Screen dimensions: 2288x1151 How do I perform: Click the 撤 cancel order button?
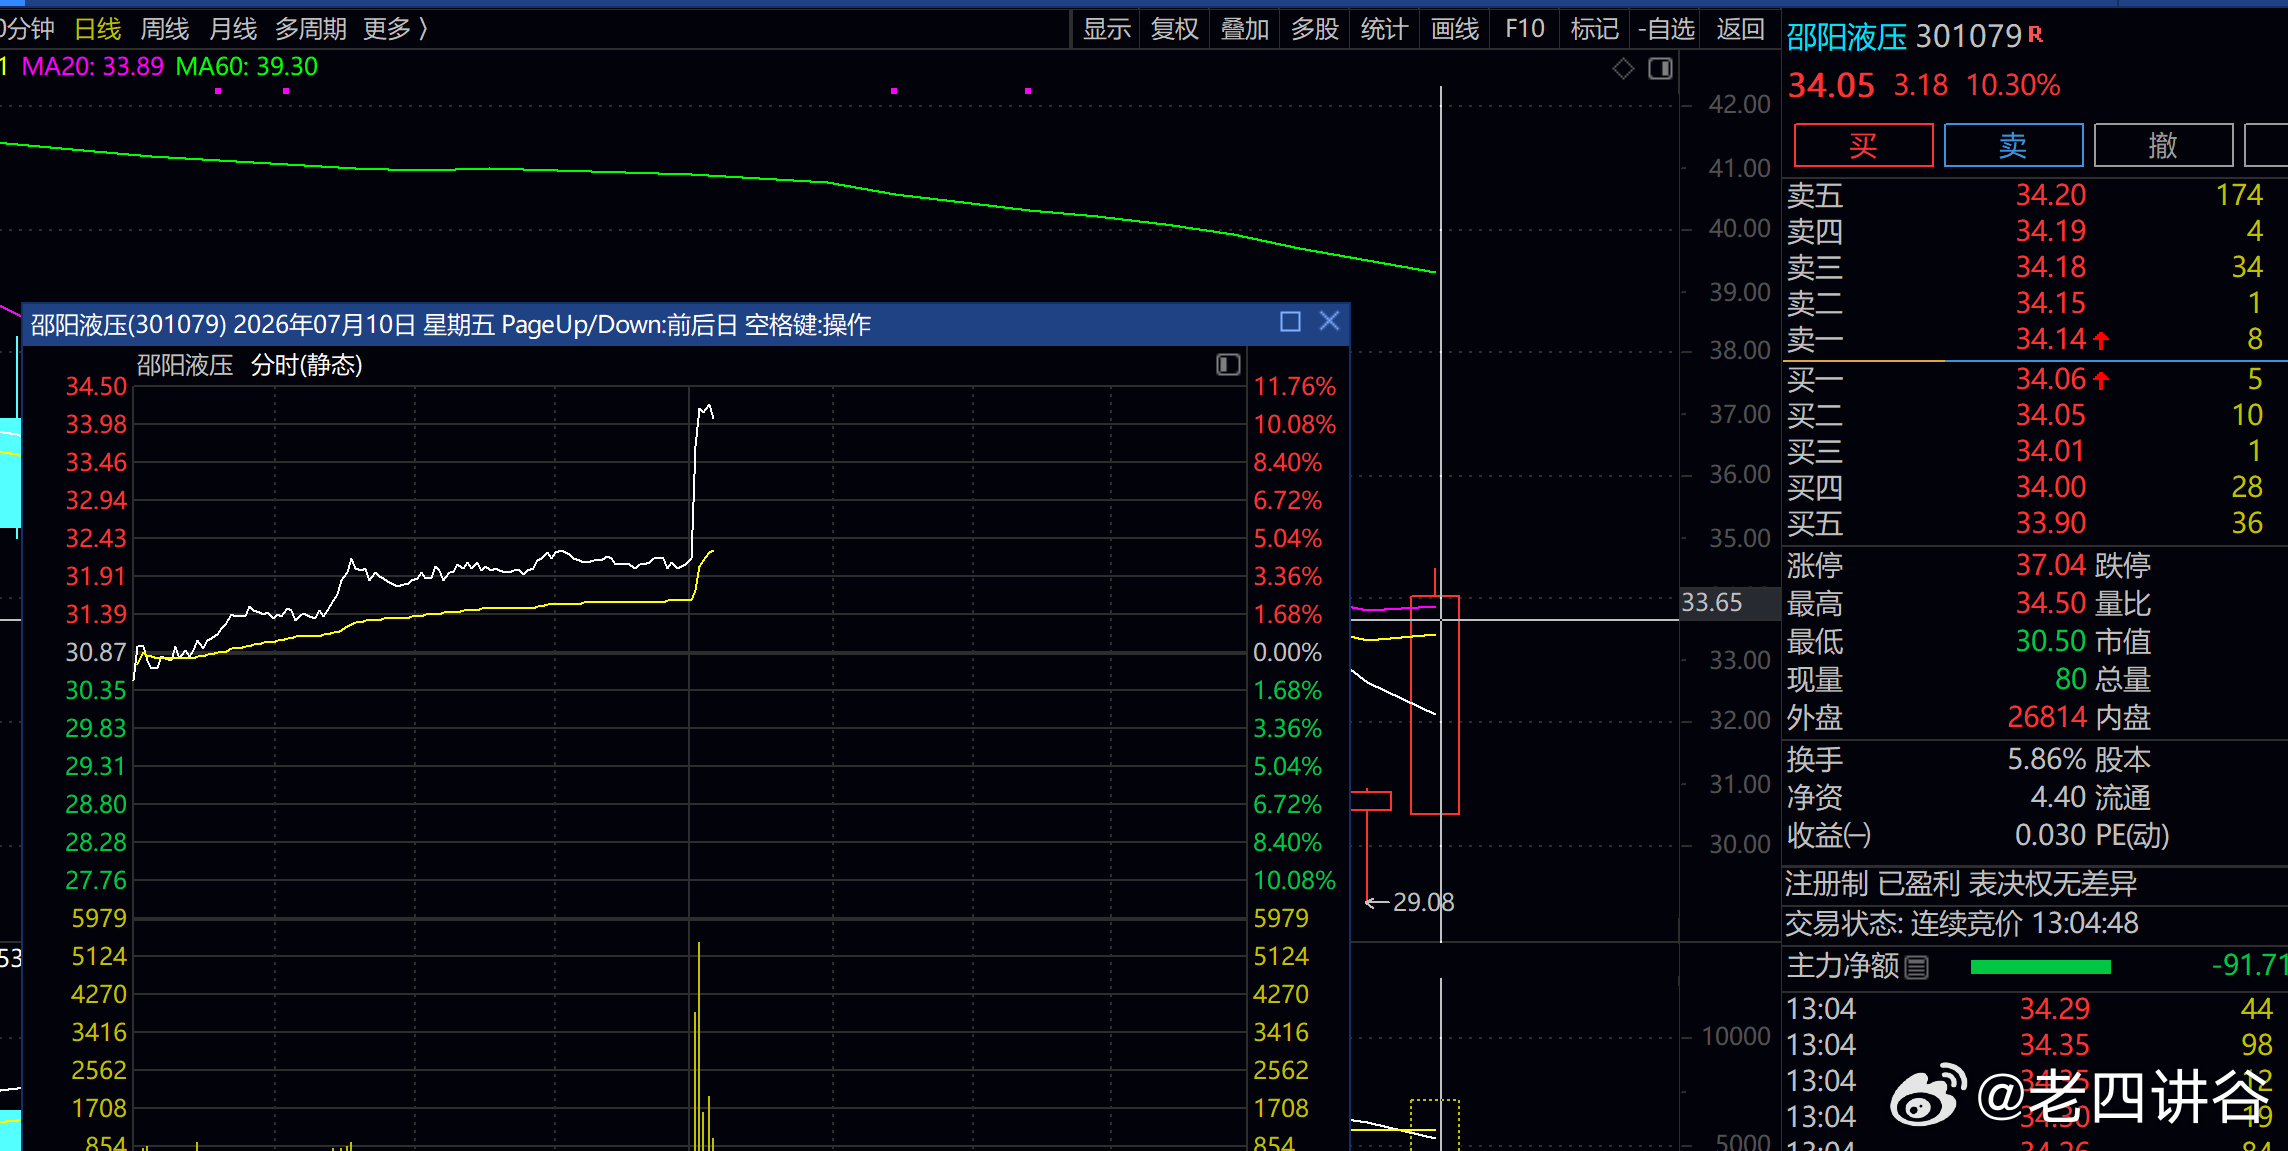(x=2163, y=146)
